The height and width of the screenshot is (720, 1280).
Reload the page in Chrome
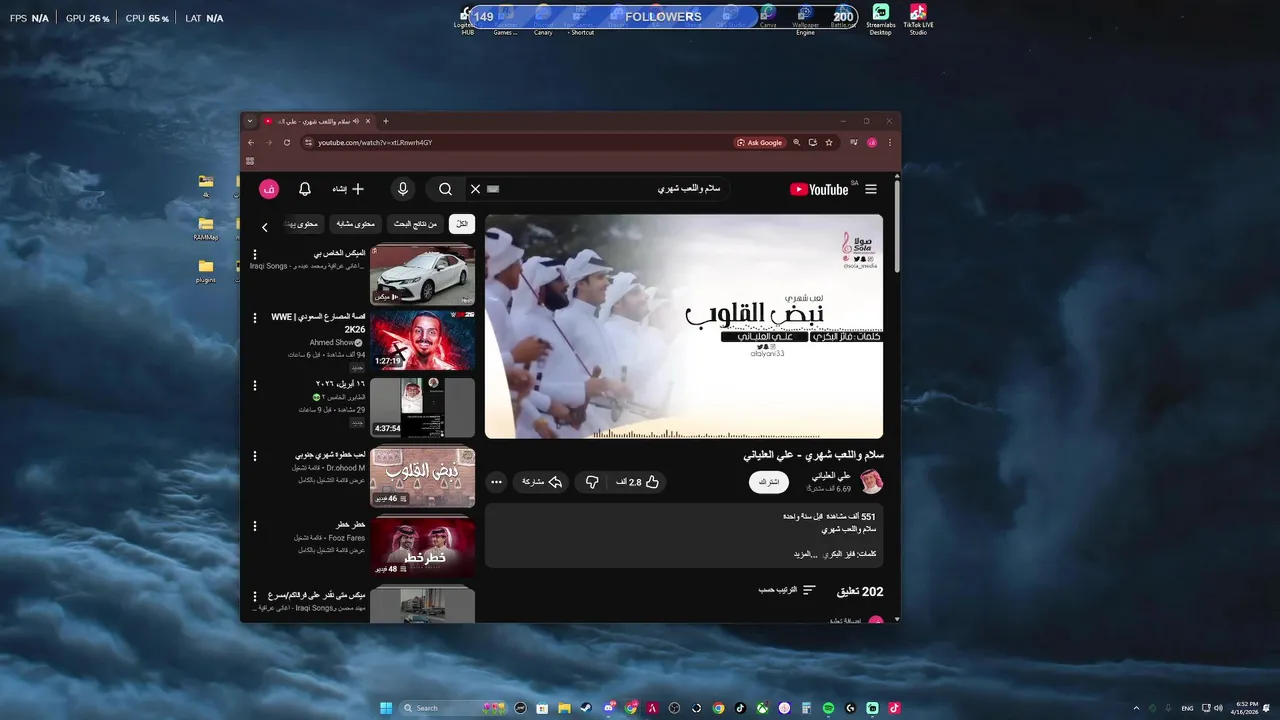(x=287, y=143)
